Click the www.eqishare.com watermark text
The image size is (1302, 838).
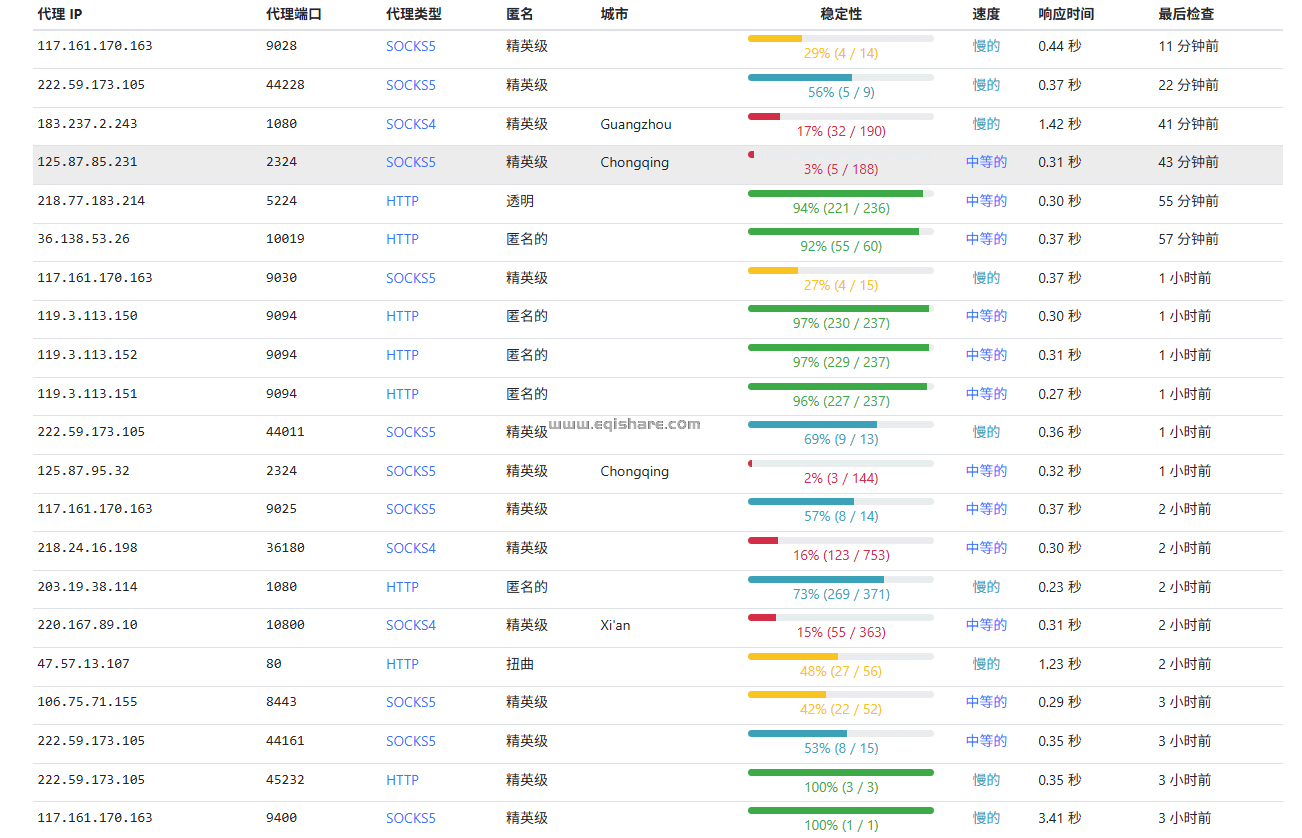tap(625, 423)
